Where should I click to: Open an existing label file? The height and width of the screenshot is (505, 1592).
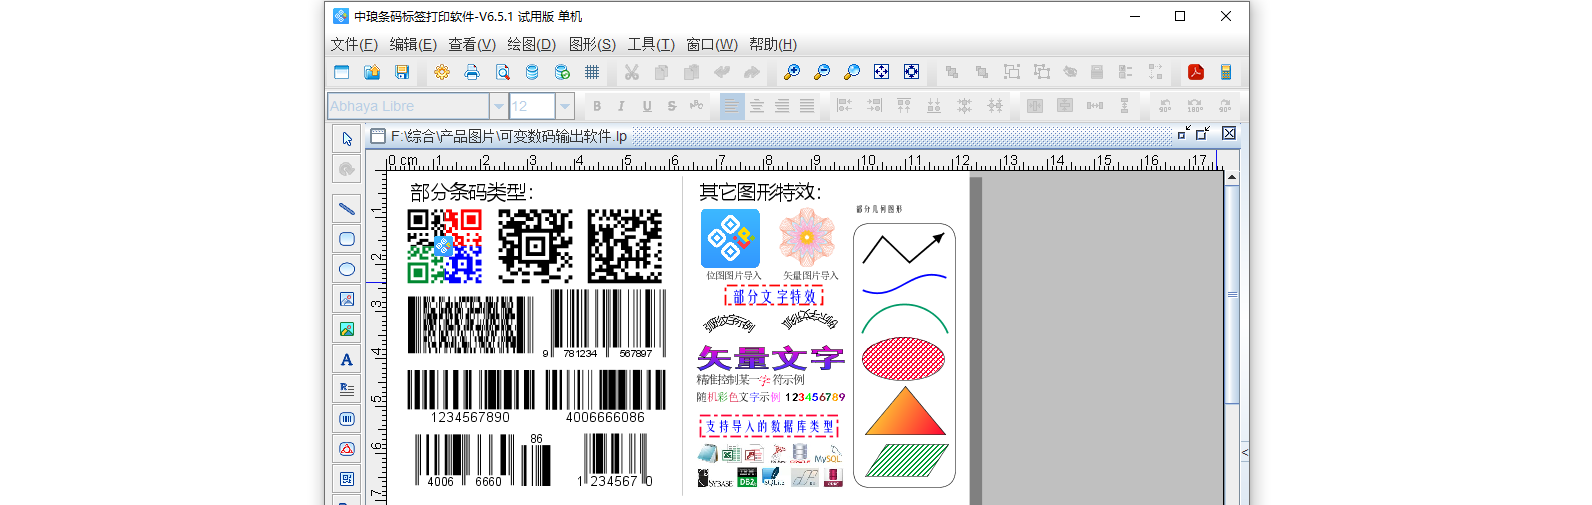point(372,72)
